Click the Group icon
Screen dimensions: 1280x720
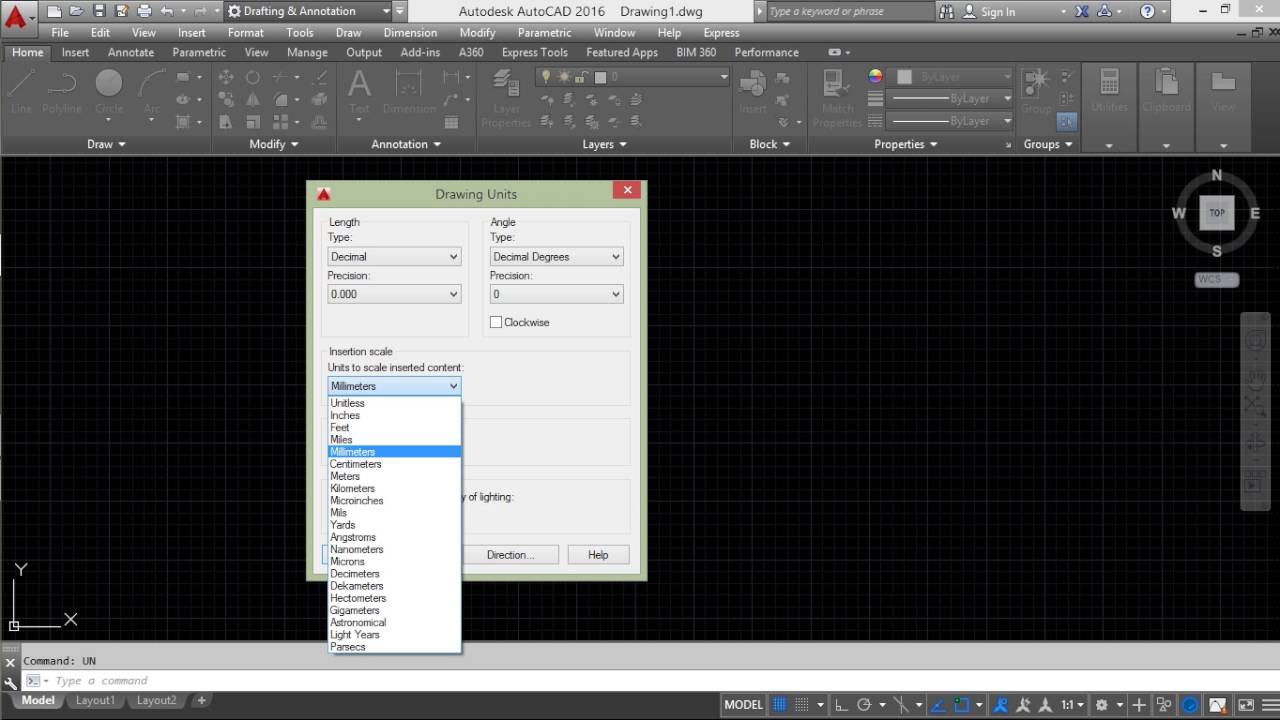[1036, 91]
